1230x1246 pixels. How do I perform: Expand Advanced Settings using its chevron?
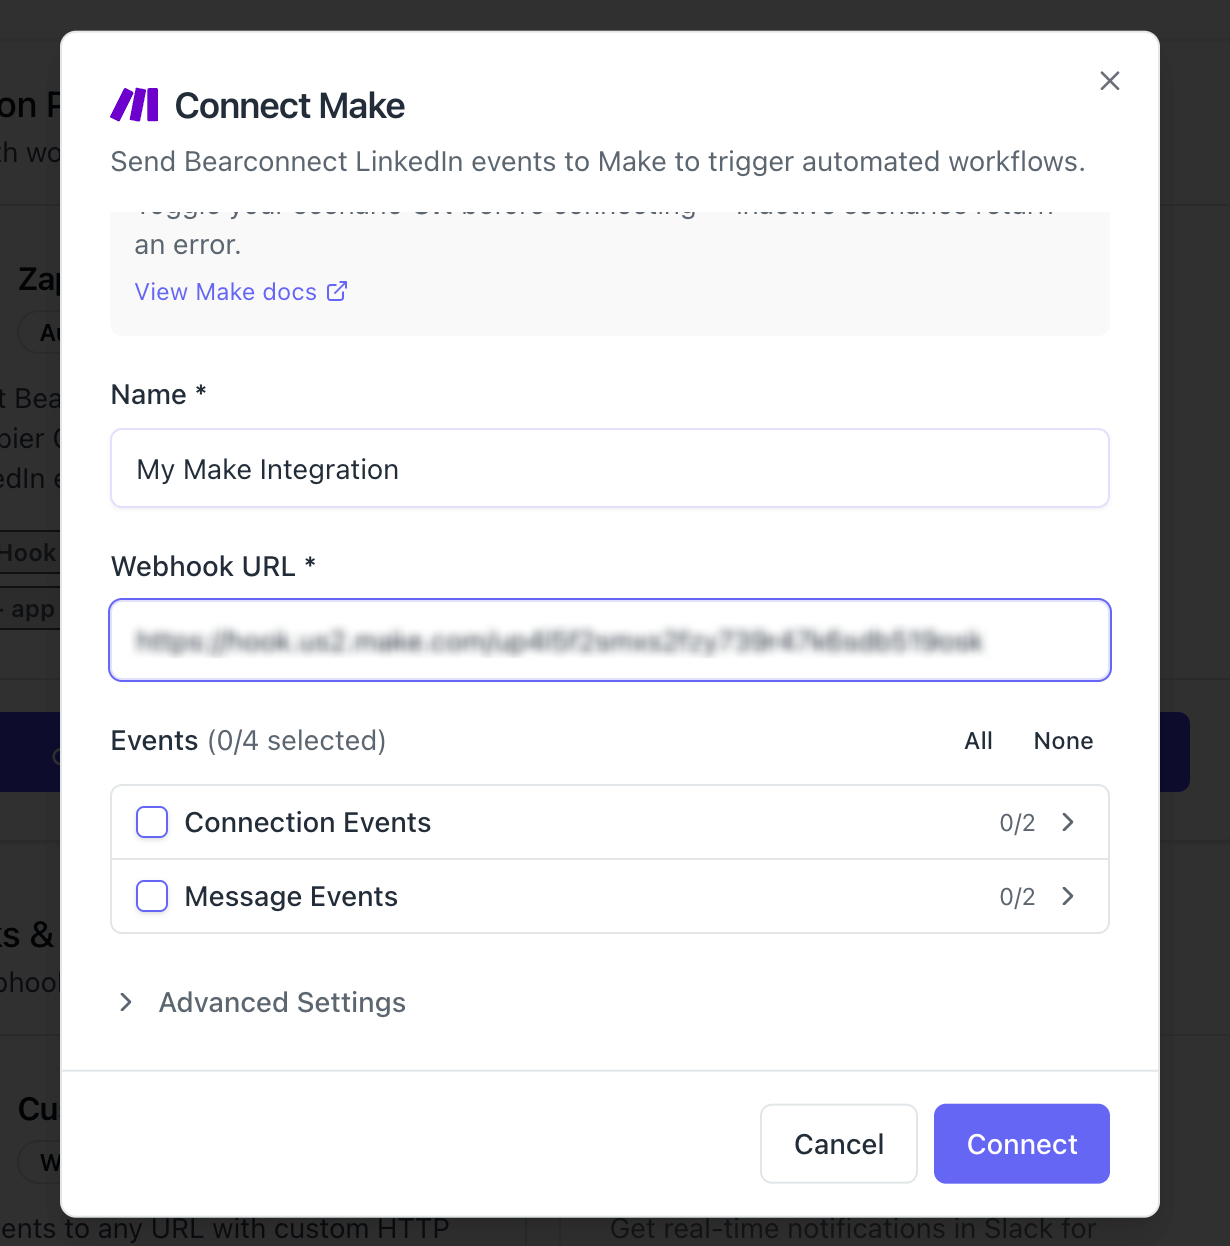click(126, 1002)
